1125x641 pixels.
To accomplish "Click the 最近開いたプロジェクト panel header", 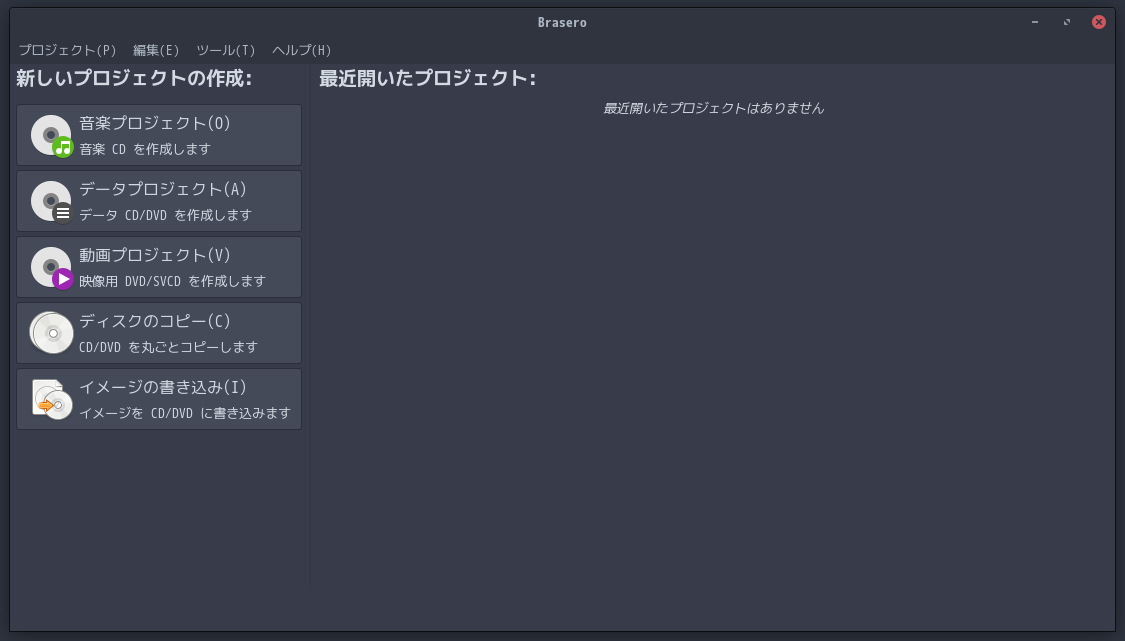I will (x=427, y=76).
